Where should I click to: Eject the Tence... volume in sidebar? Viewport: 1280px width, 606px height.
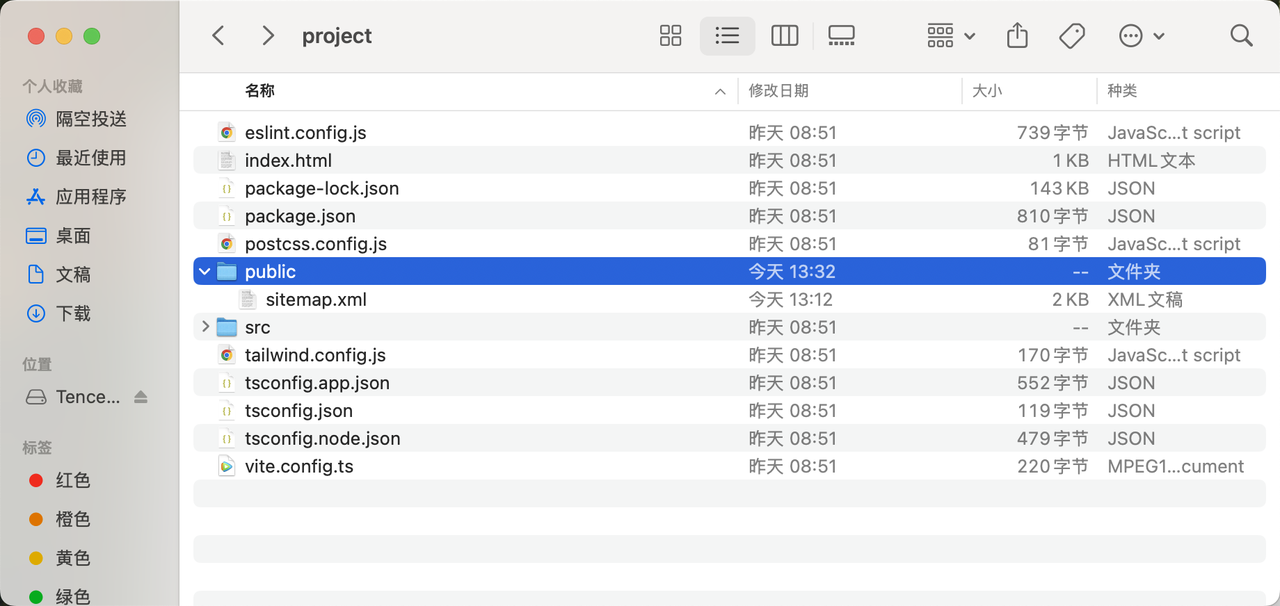pyautogui.click(x=141, y=397)
